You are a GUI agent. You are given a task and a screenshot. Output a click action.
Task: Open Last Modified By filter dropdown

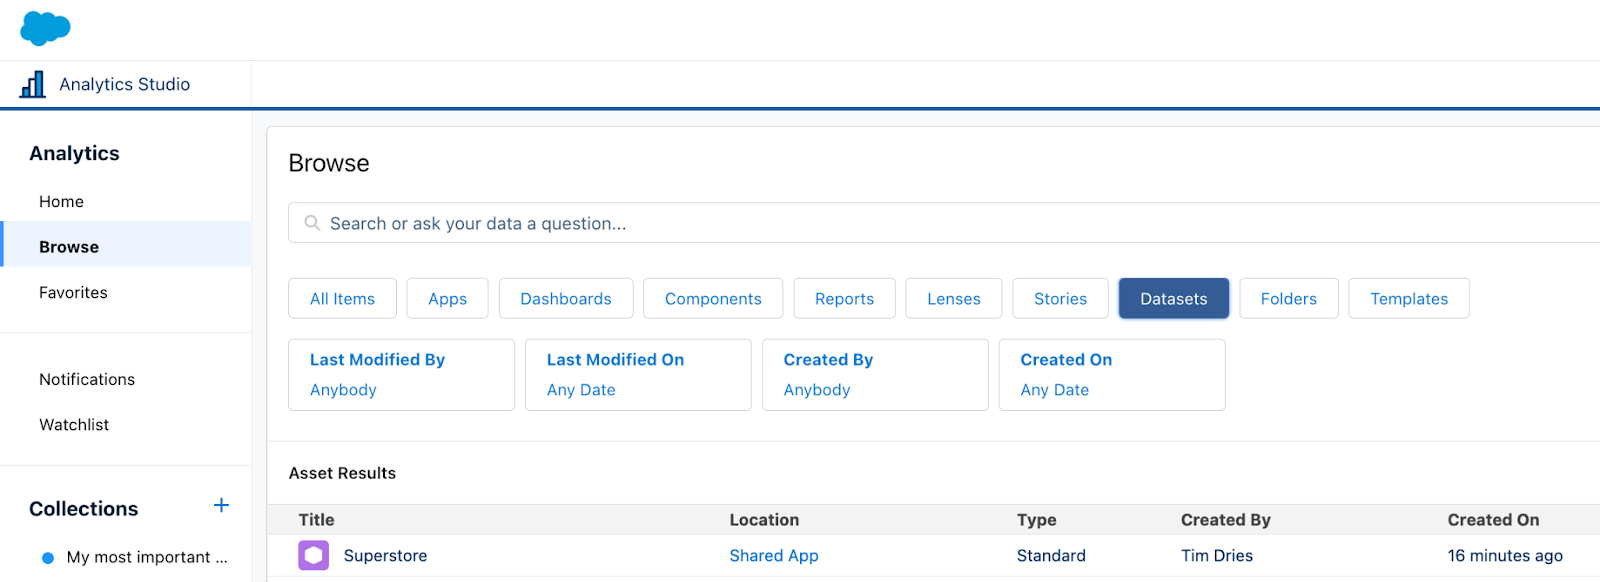[x=401, y=374]
